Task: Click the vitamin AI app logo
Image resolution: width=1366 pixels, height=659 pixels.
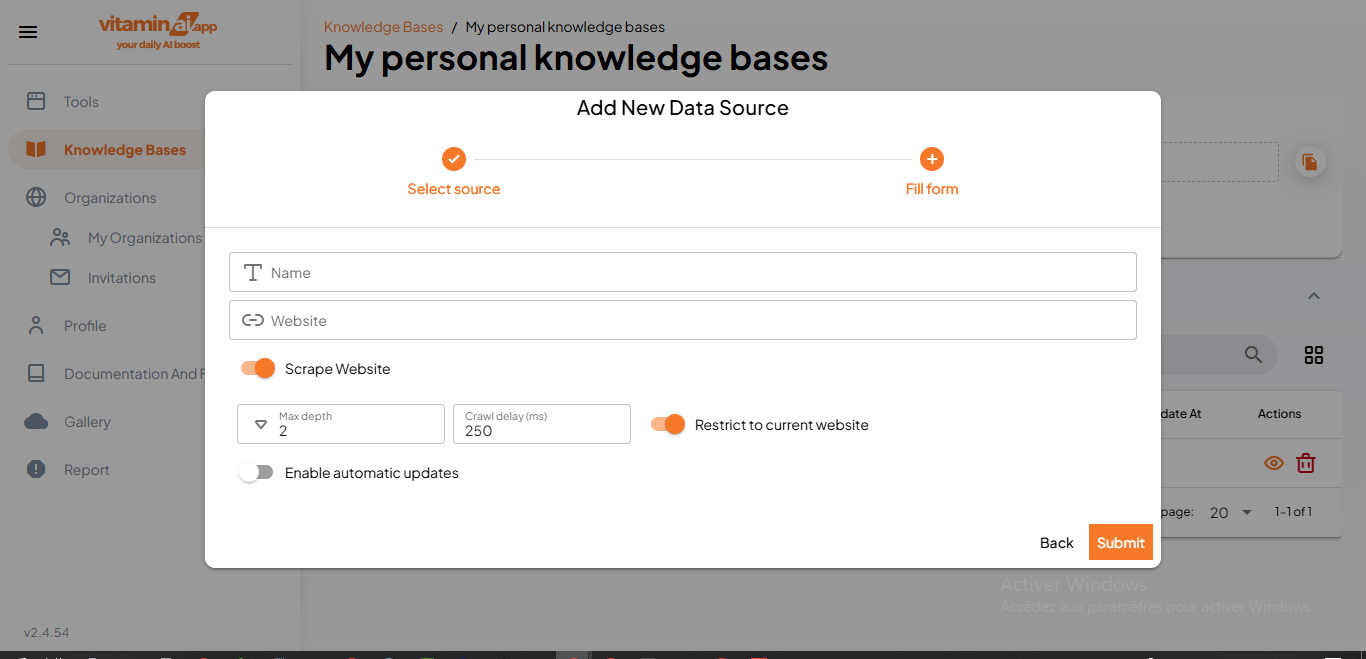Action: coord(158,31)
